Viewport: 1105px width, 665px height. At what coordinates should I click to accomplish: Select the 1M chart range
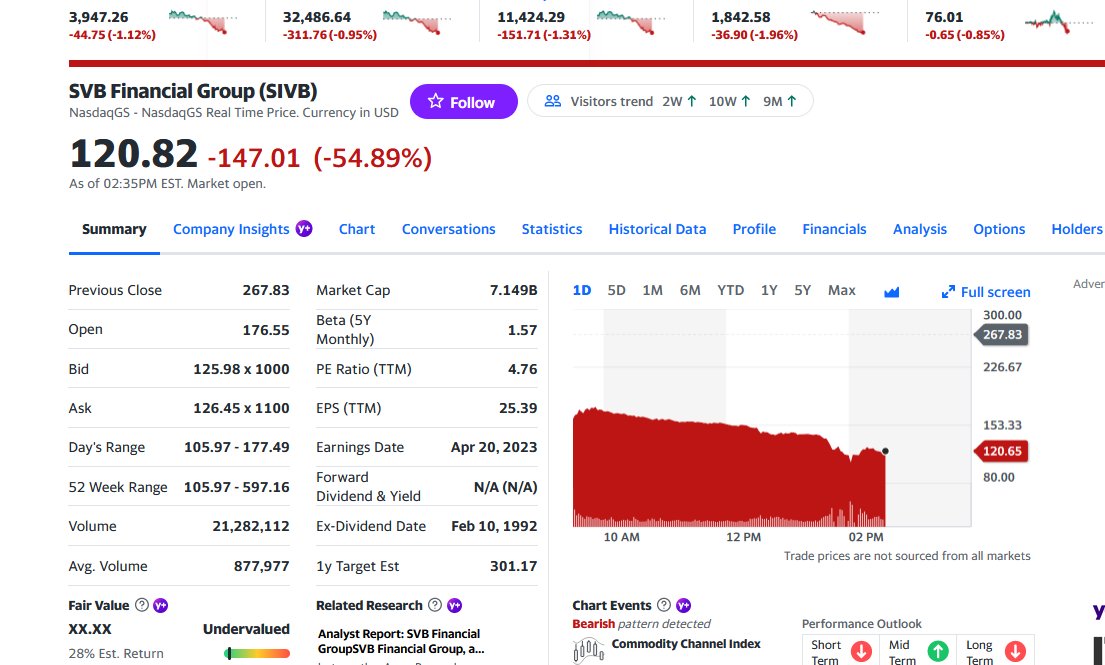[653, 290]
